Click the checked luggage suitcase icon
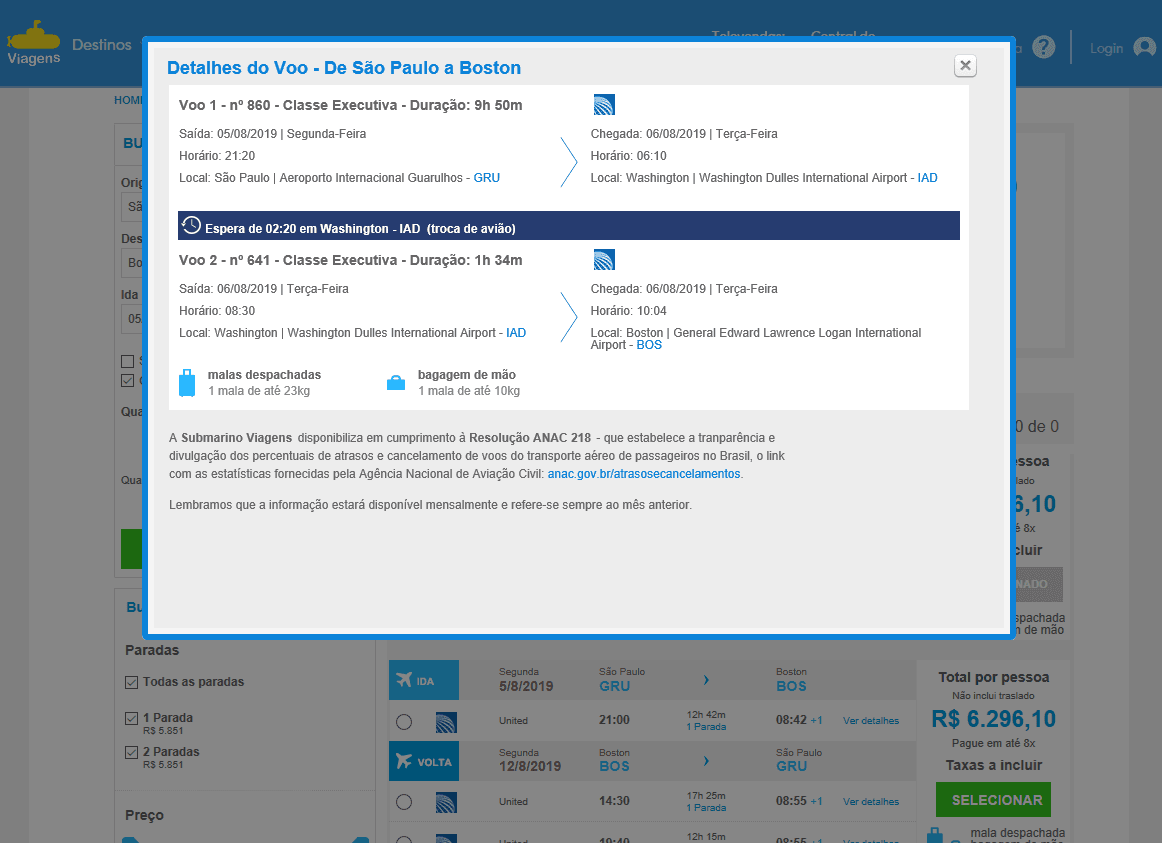This screenshot has height=843, width=1162. [187, 383]
